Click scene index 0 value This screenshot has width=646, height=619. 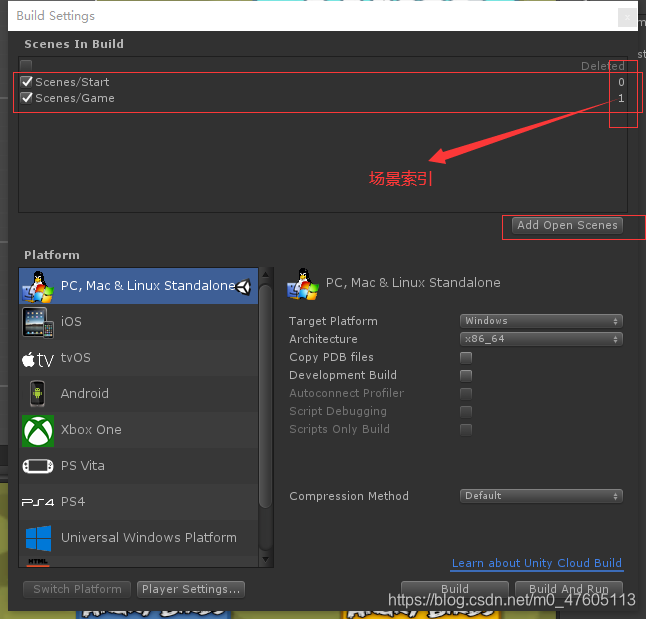click(x=621, y=82)
